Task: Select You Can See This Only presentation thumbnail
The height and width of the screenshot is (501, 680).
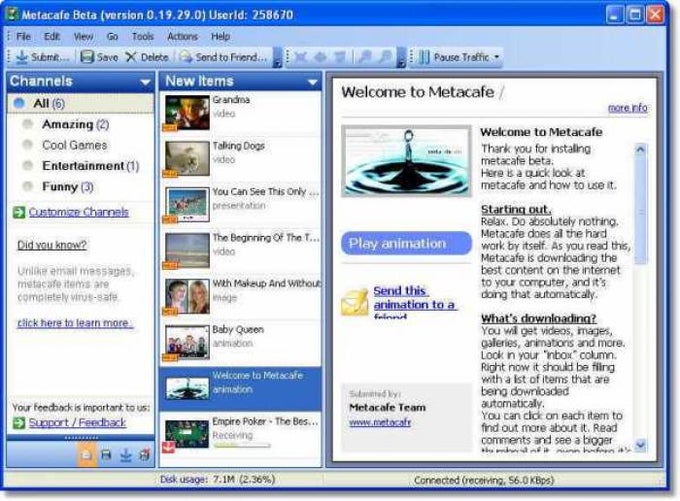Action: pos(187,205)
